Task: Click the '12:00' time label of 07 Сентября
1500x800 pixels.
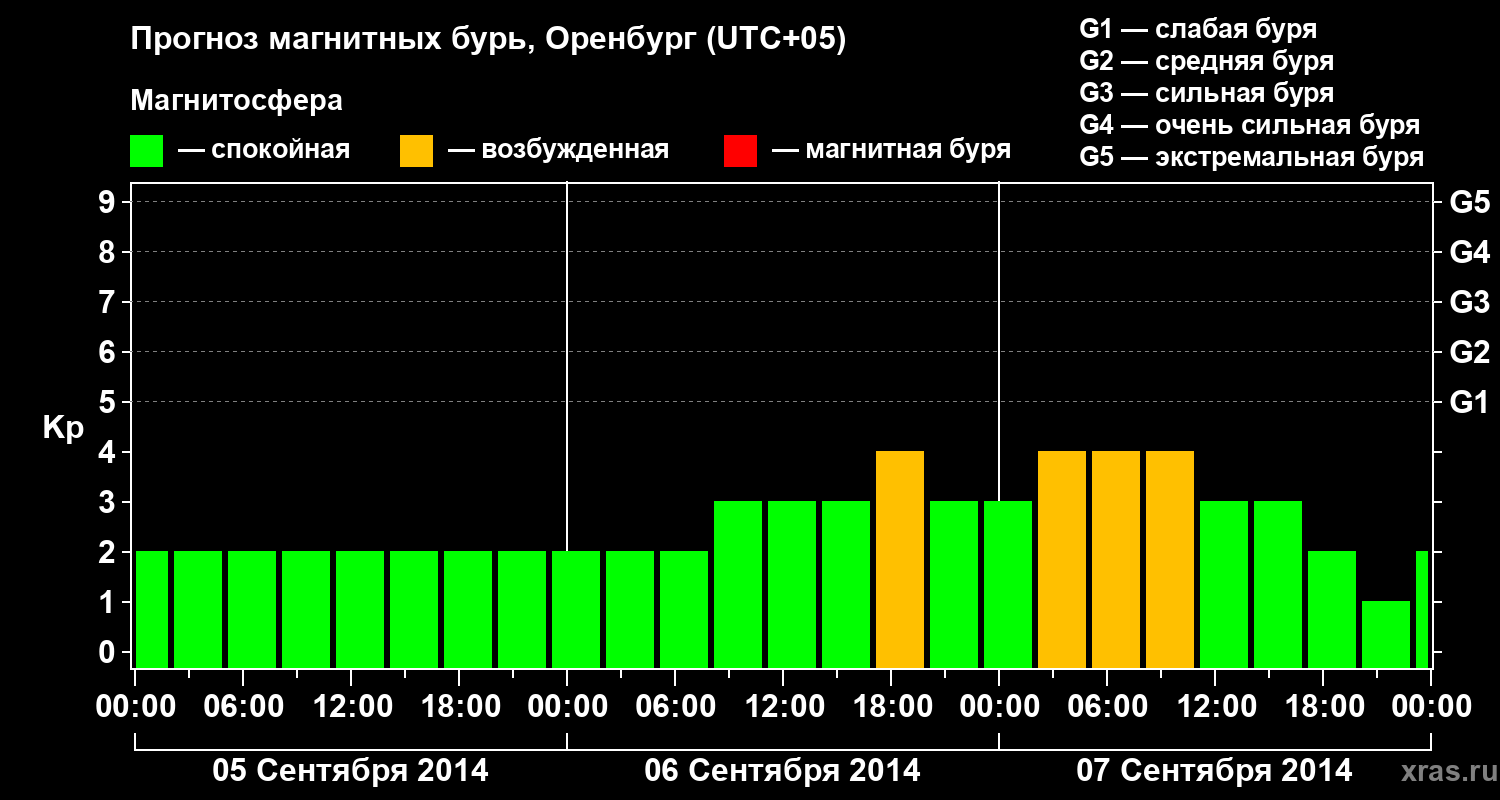Action: (1217, 707)
